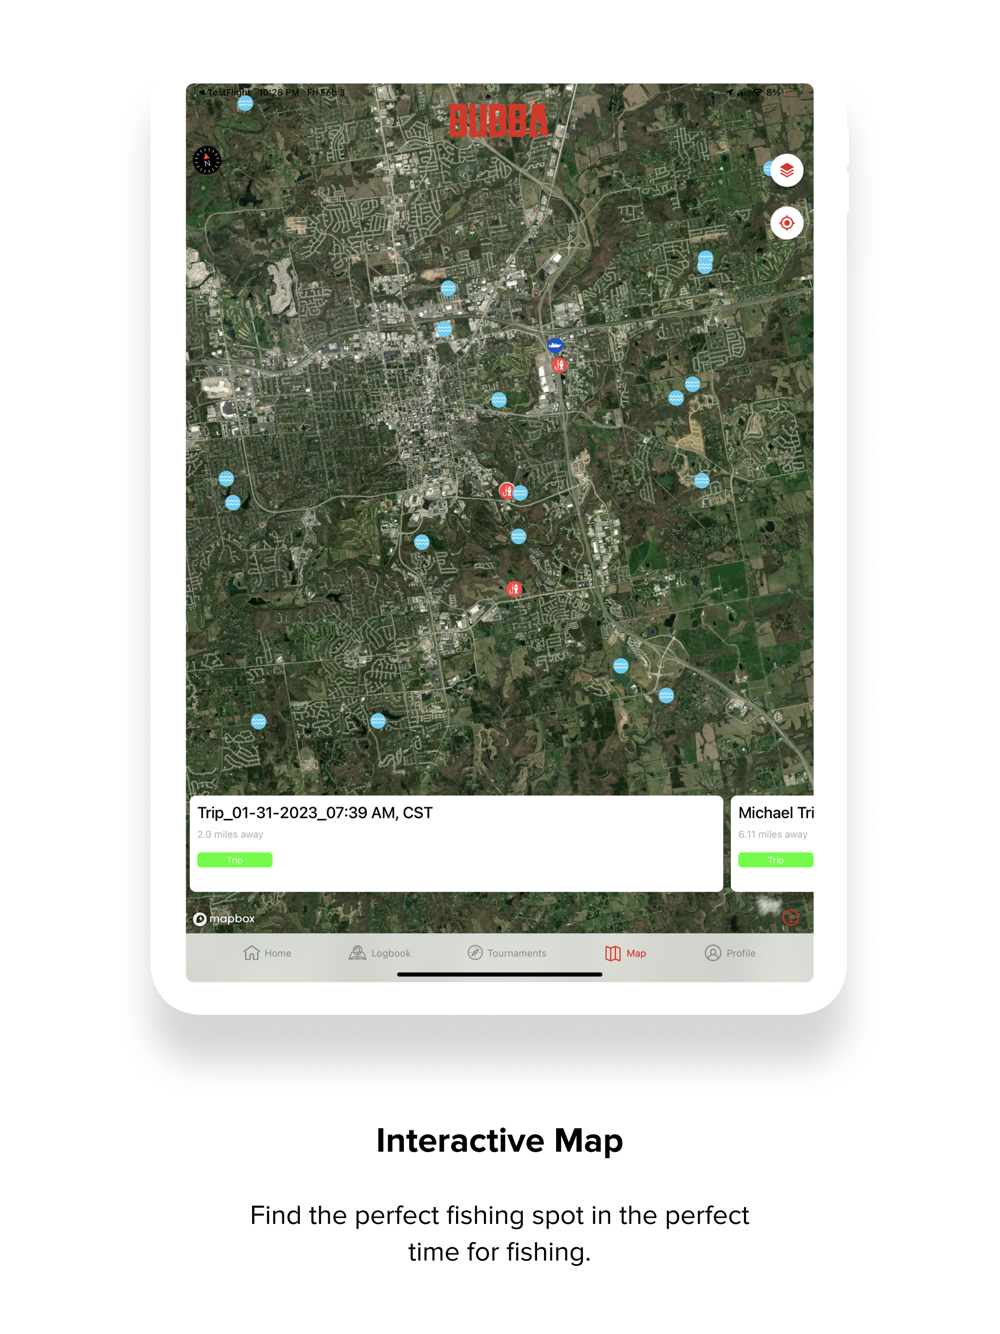This screenshot has height=1334, width=1000.
Task: Center map on current location
Action: pos(787,223)
